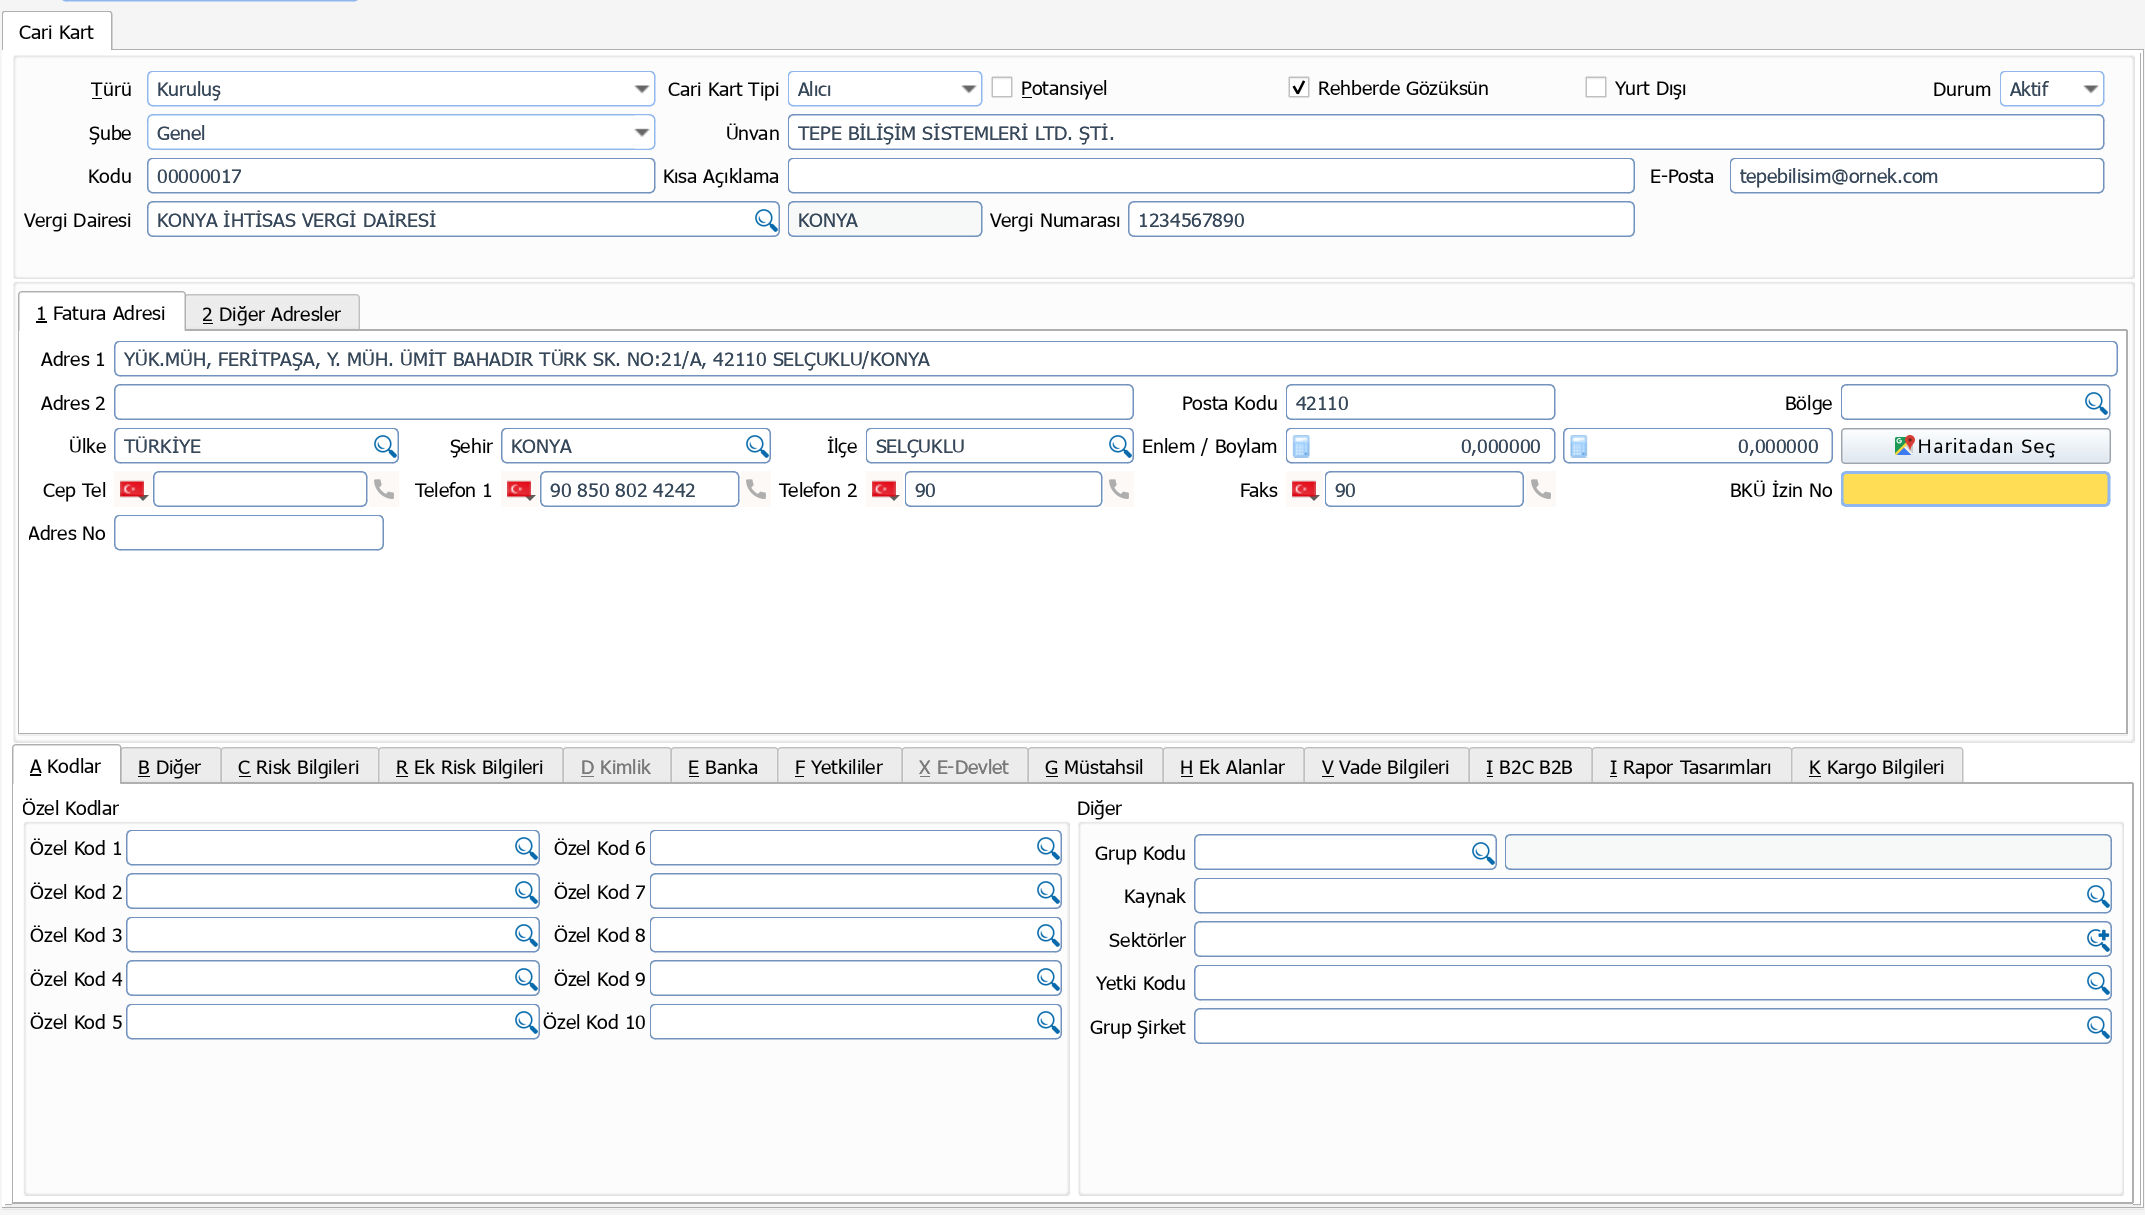The height and width of the screenshot is (1215, 2145).
Task: Click the Telefon 2 flag country selector
Action: click(884, 490)
